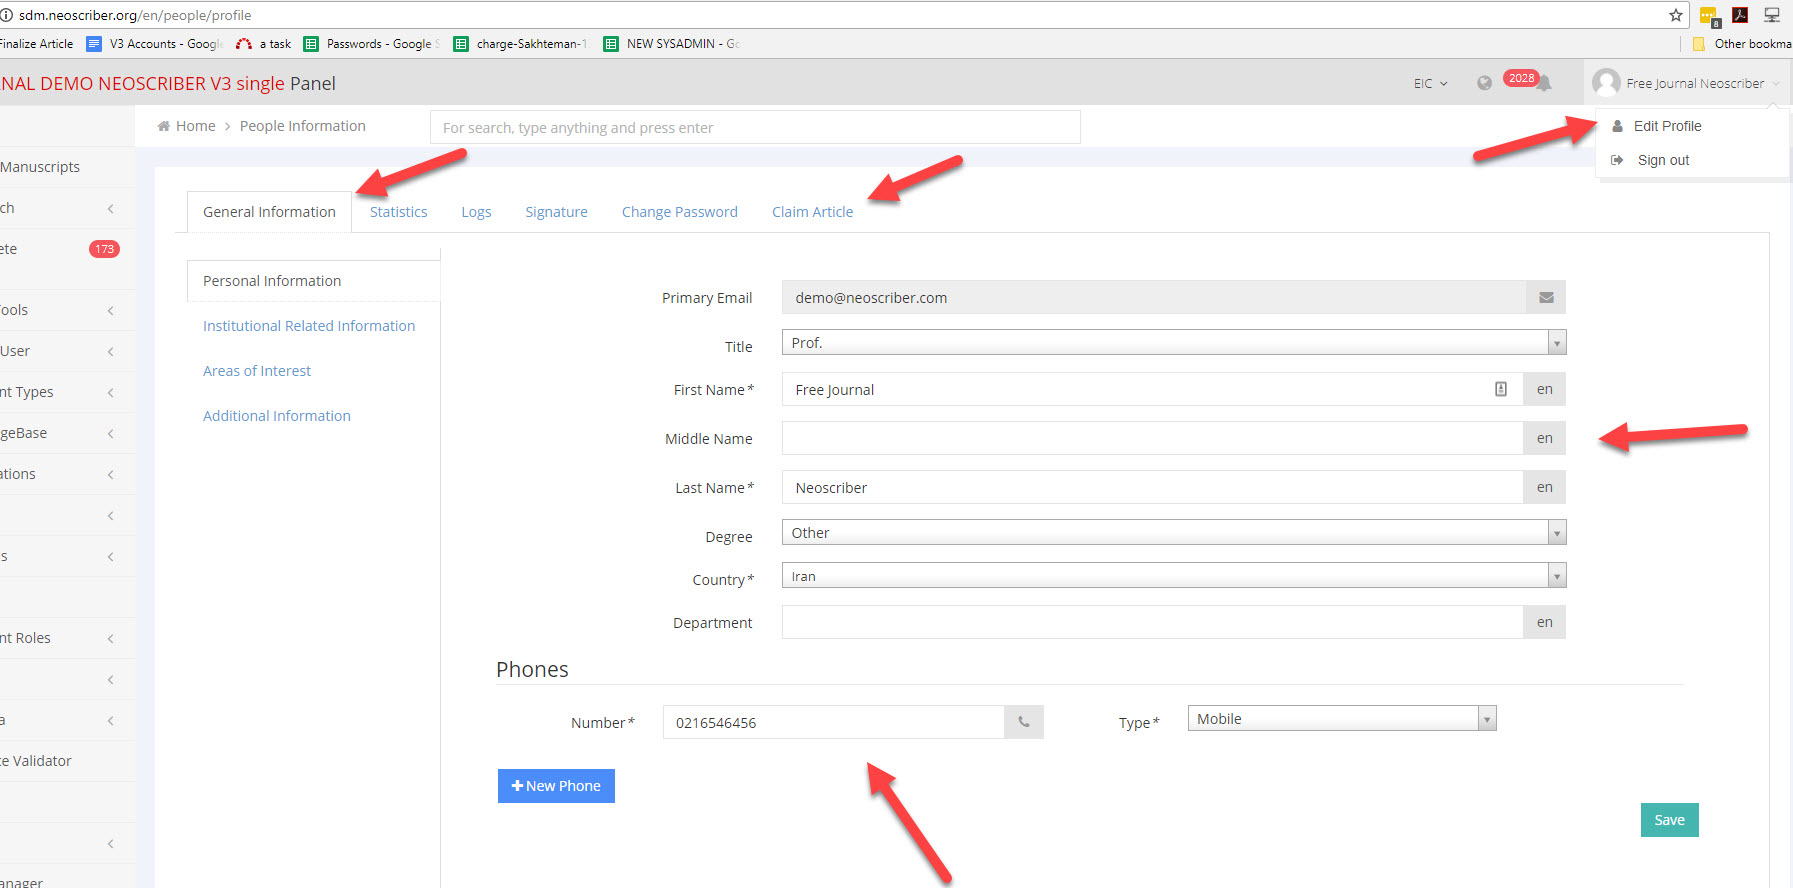Click the phone icon beside the Number field
The image size is (1793, 888).
pyautogui.click(x=1024, y=722)
